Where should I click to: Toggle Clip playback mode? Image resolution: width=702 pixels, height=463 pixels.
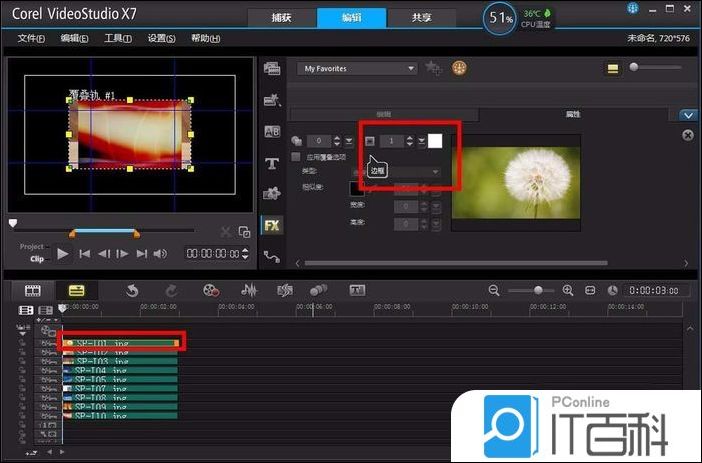click(37, 258)
